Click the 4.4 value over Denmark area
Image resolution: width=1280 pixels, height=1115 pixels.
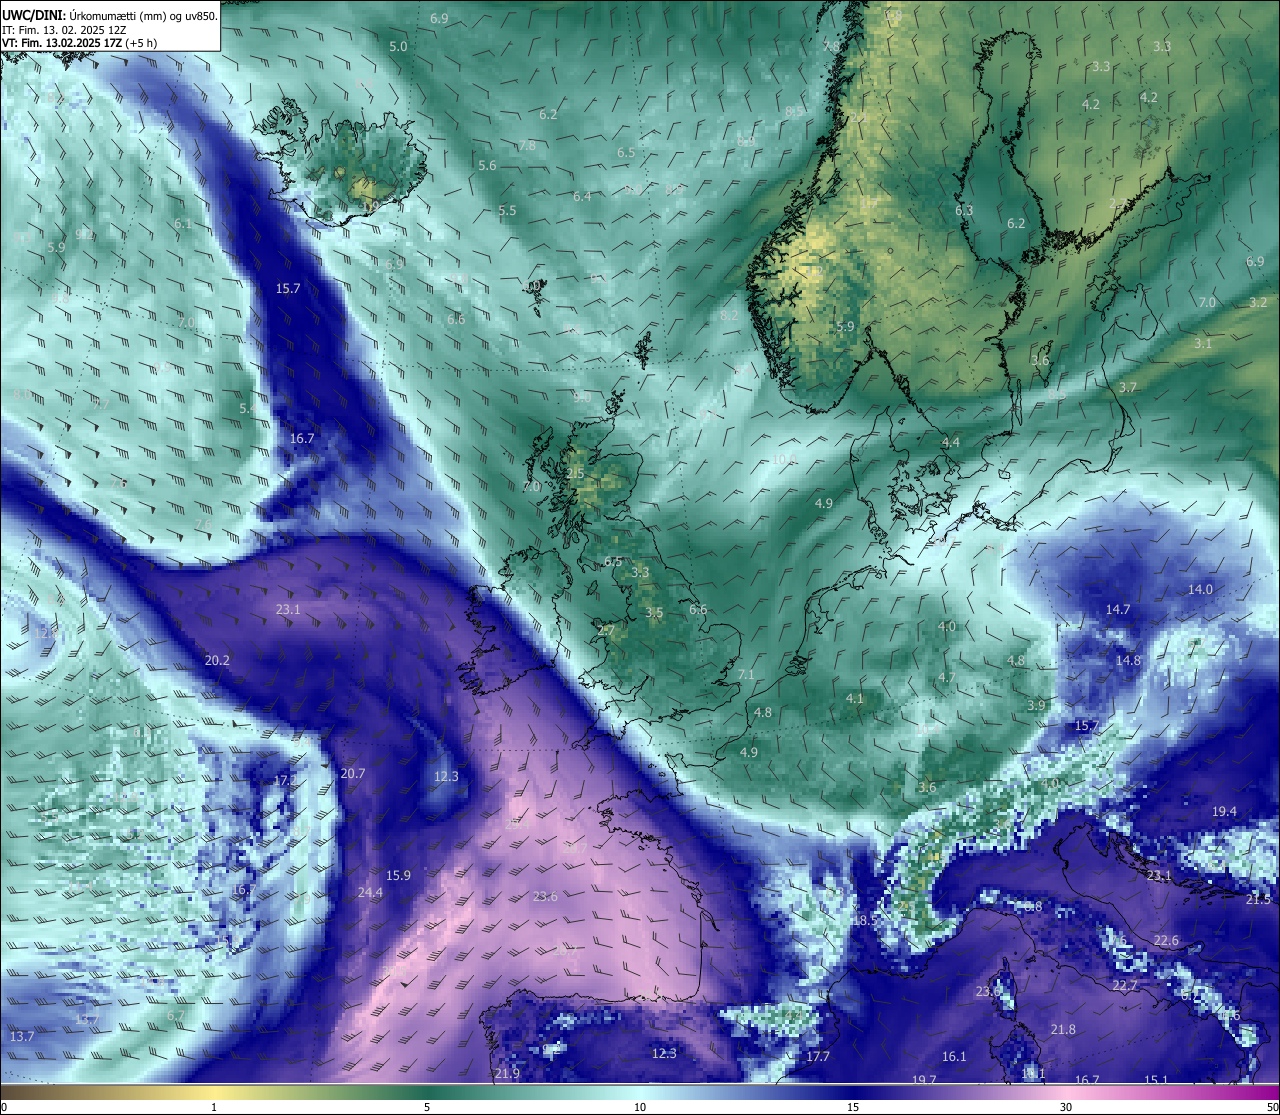pyautogui.click(x=950, y=442)
